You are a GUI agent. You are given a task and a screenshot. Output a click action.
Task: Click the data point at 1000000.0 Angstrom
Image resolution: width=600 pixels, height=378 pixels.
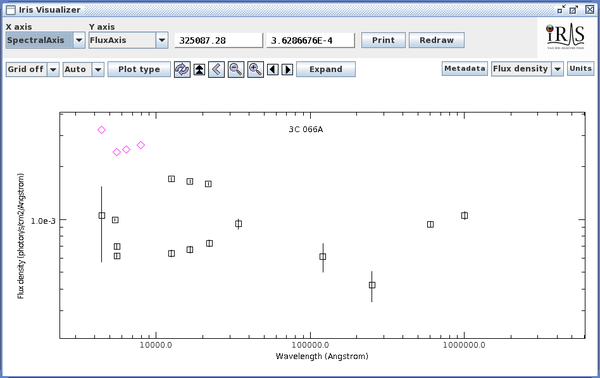(464, 215)
